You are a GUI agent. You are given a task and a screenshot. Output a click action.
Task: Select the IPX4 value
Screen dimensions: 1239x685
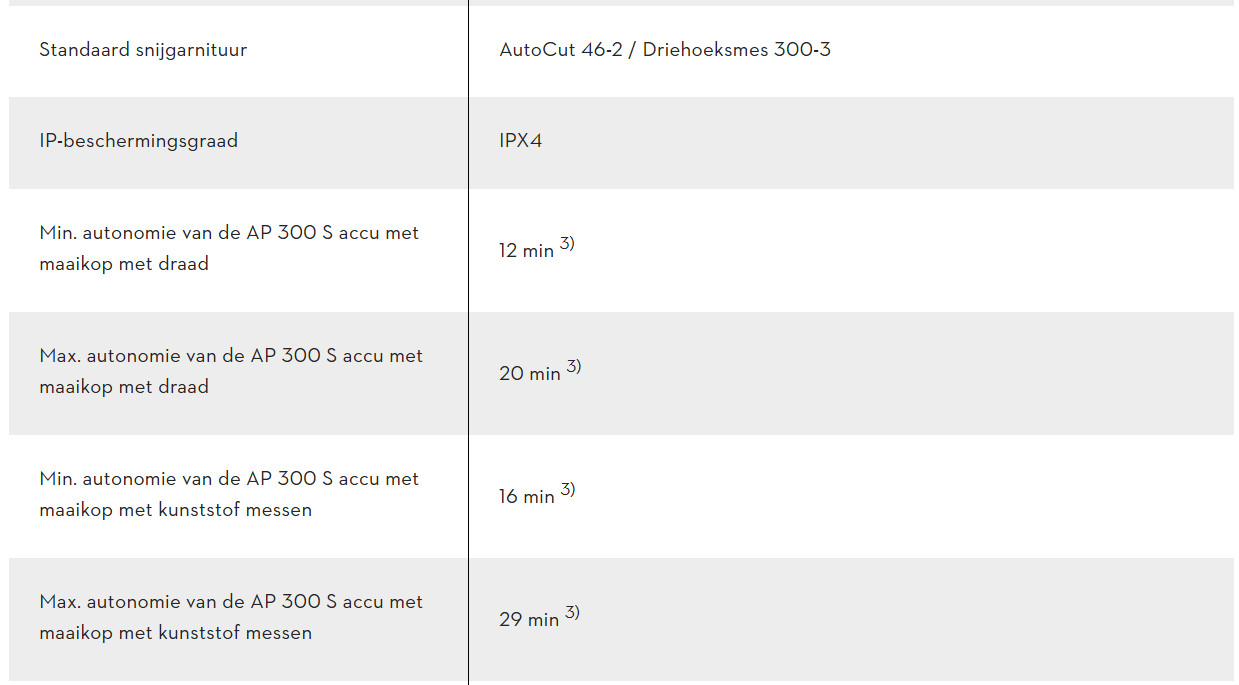pyautogui.click(x=520, y=141)
